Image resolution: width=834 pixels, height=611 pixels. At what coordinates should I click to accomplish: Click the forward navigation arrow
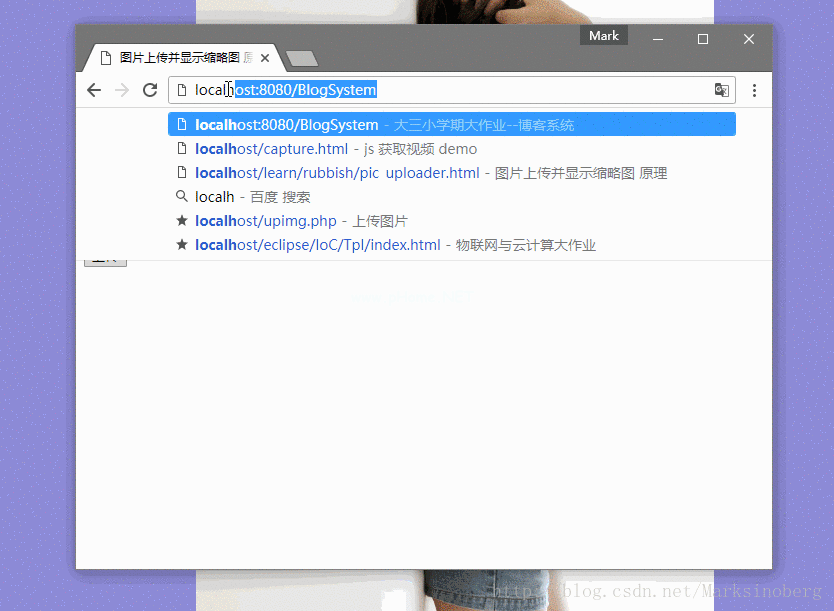(x=122, y=90)
